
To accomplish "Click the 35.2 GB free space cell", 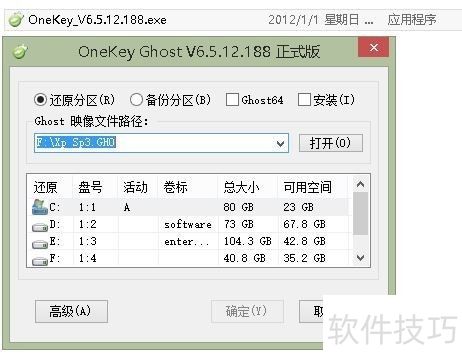I will pos(304,258).
